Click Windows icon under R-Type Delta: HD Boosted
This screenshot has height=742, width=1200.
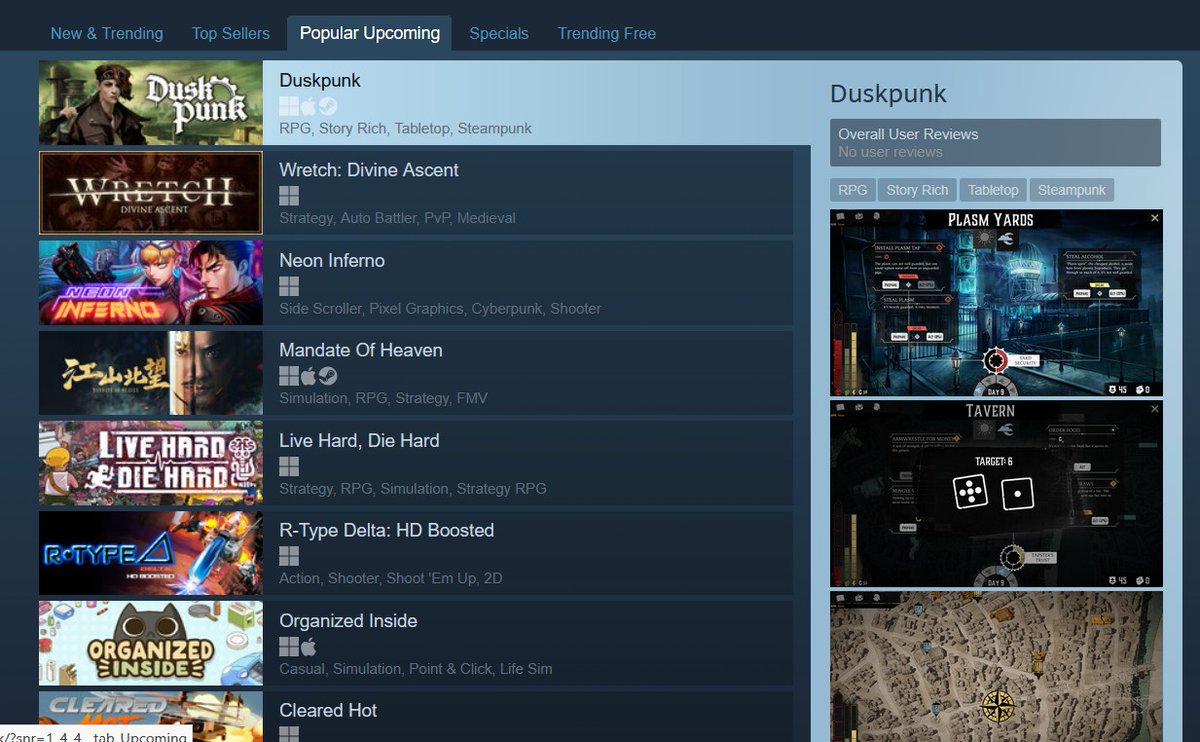[289, 557]
